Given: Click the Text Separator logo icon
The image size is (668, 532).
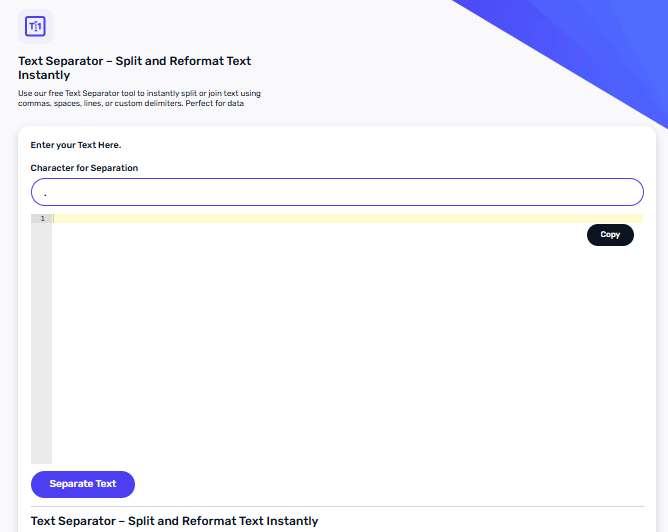Looking at the screenshot, I should point(35,26).
